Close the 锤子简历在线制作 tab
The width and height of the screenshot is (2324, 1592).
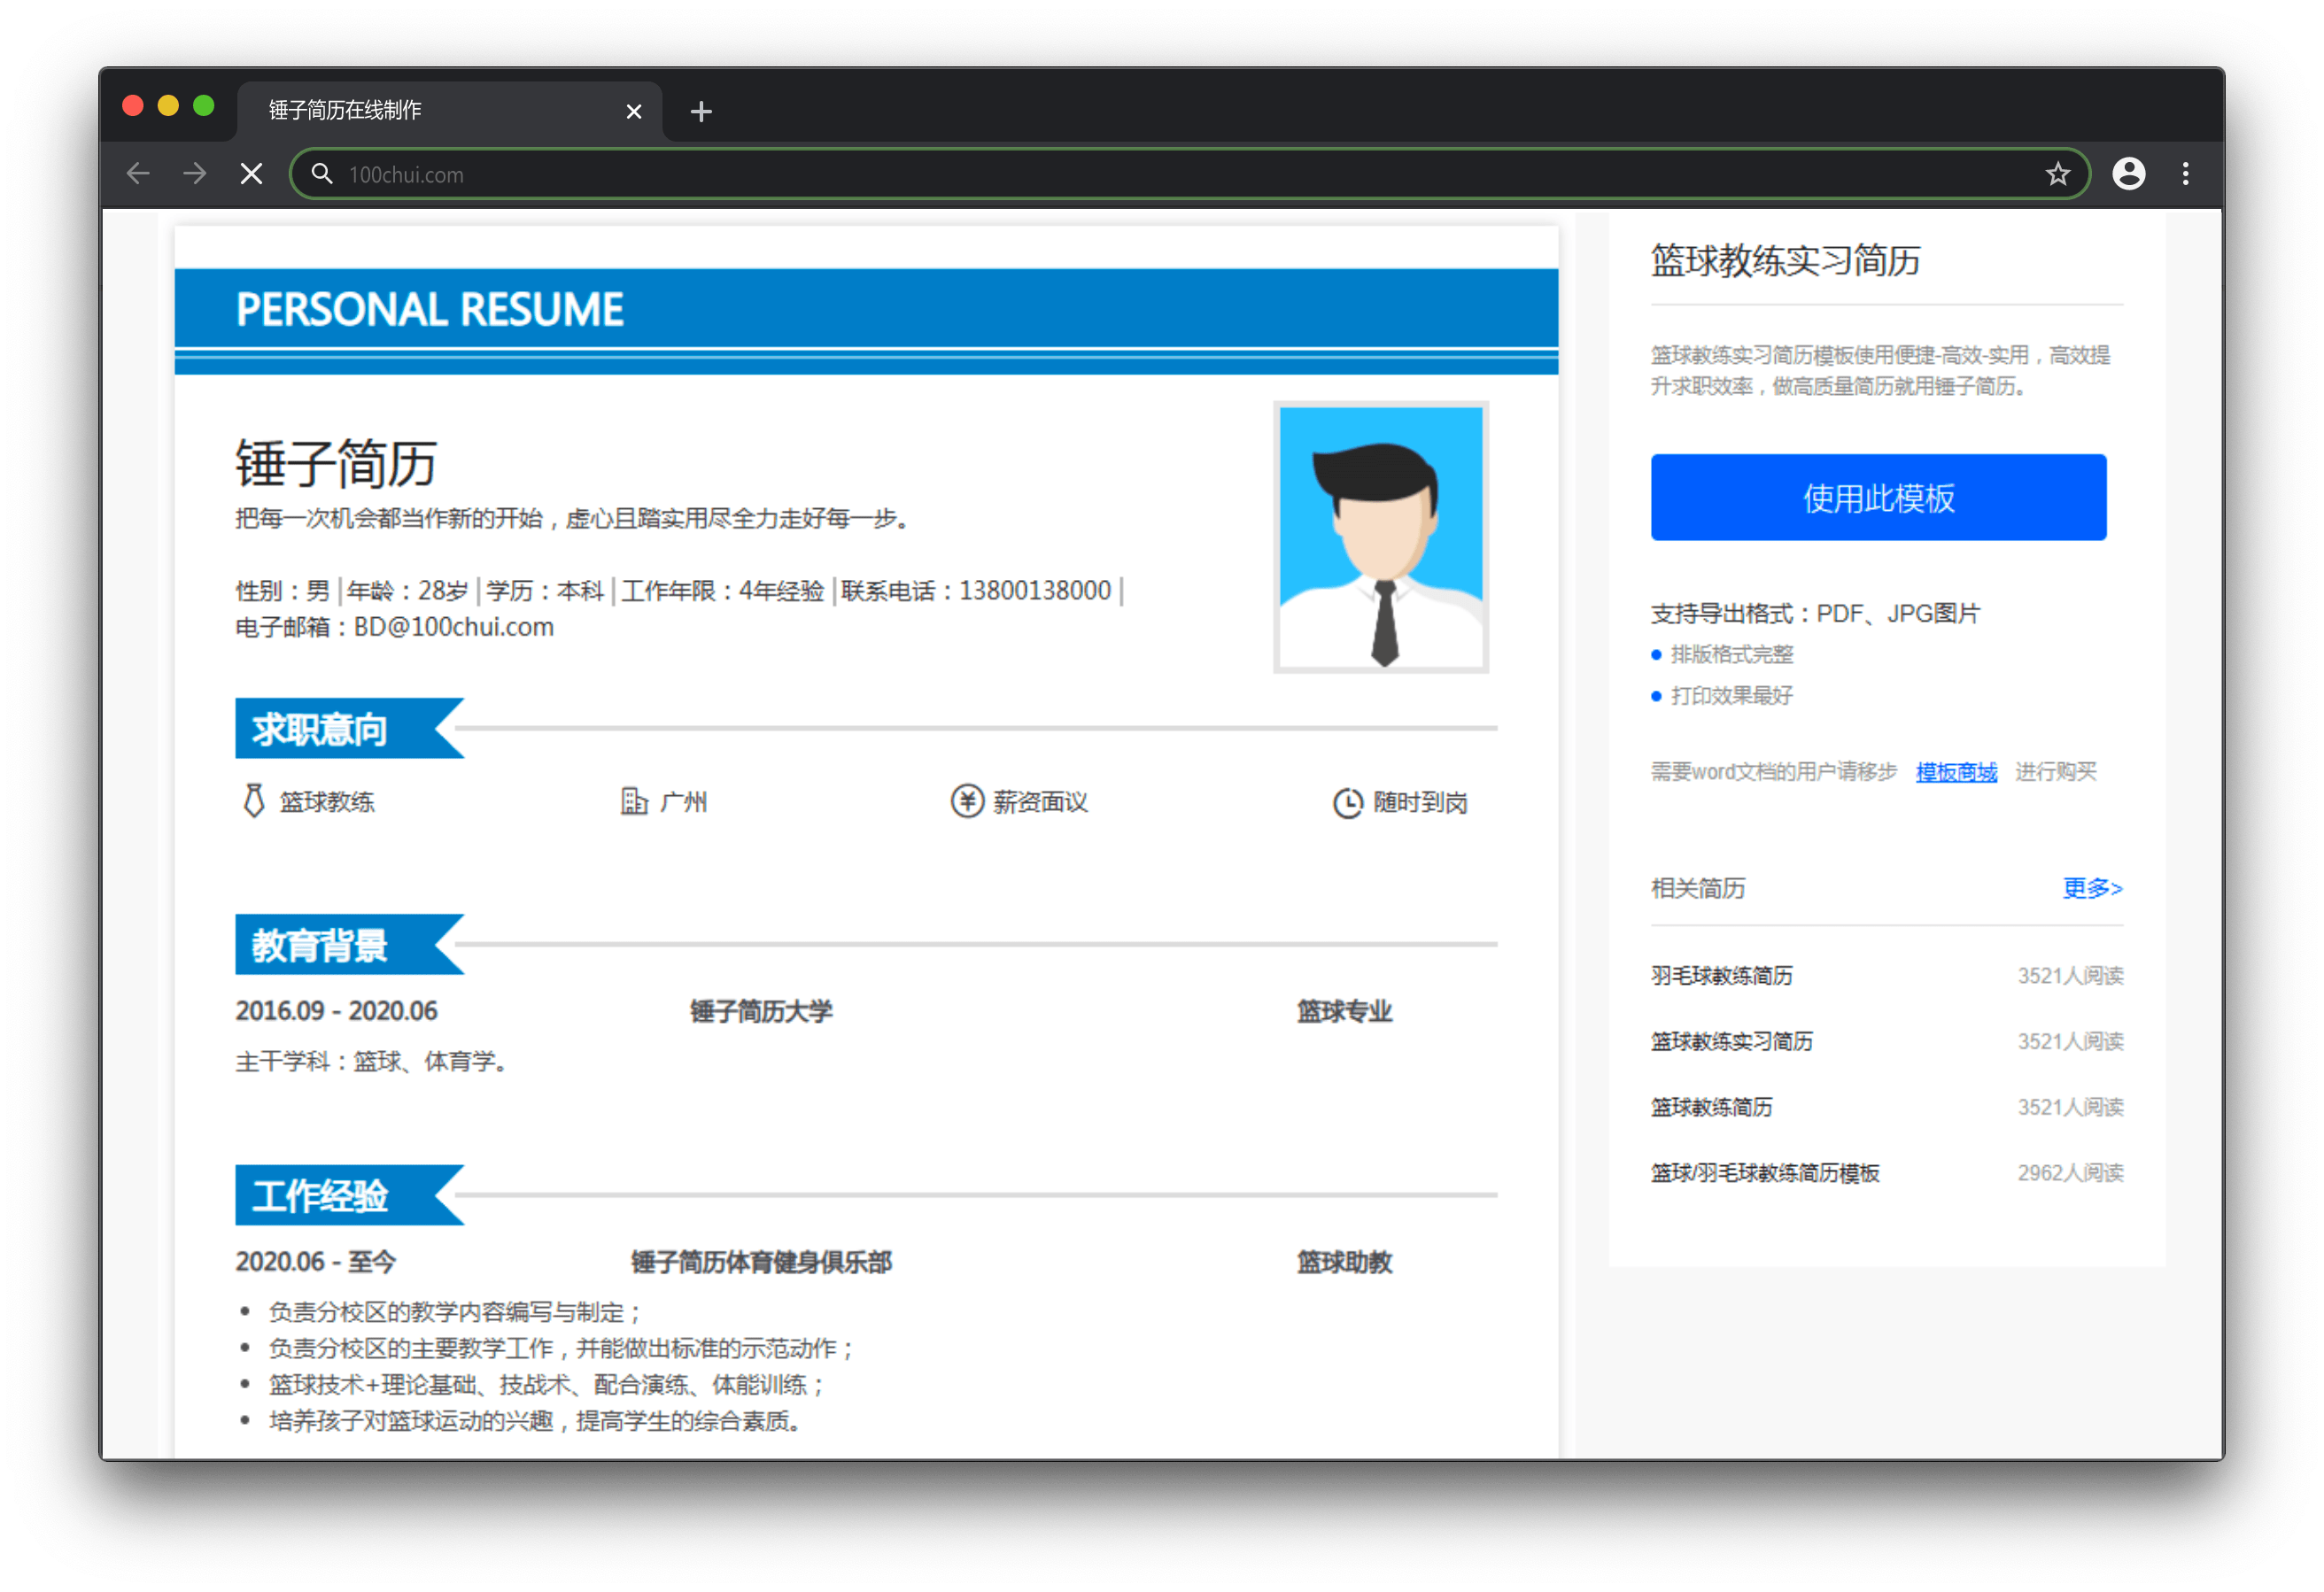click(x=633, y=111)
